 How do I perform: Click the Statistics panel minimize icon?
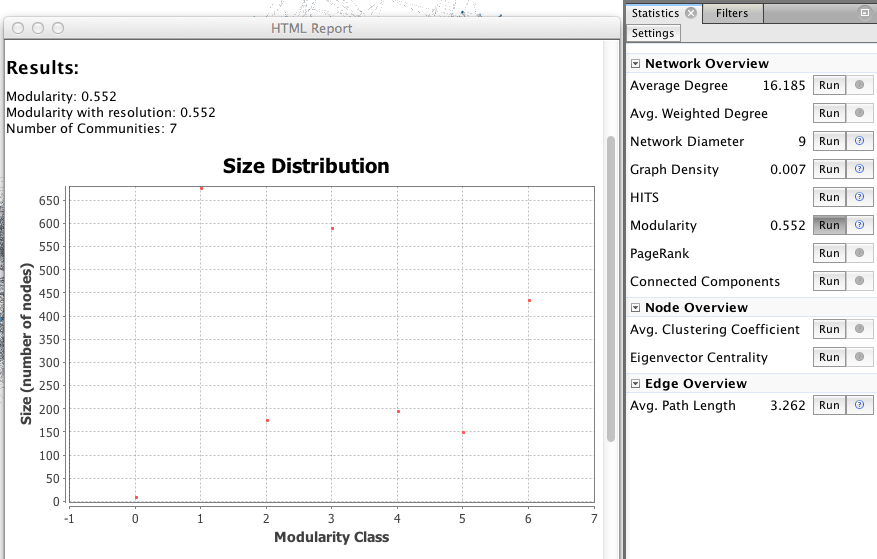tap(865, 13)
